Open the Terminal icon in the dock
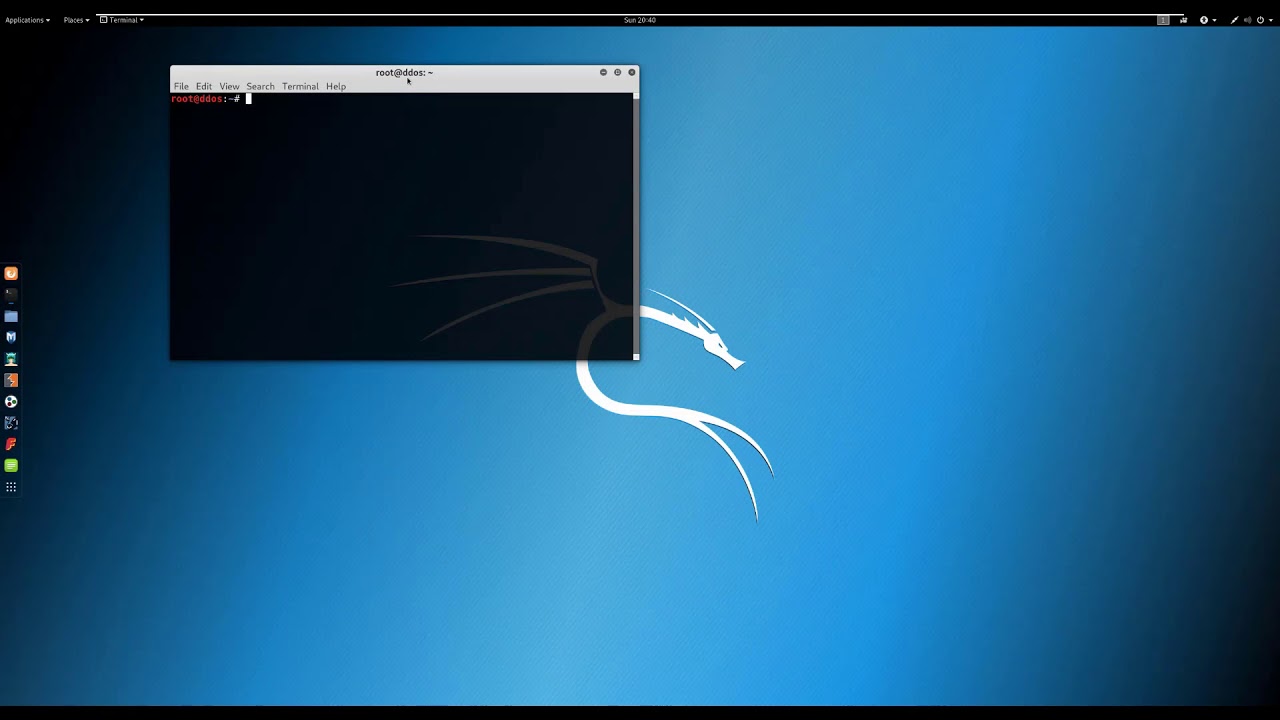1280x720 pixels. (11, 295)
